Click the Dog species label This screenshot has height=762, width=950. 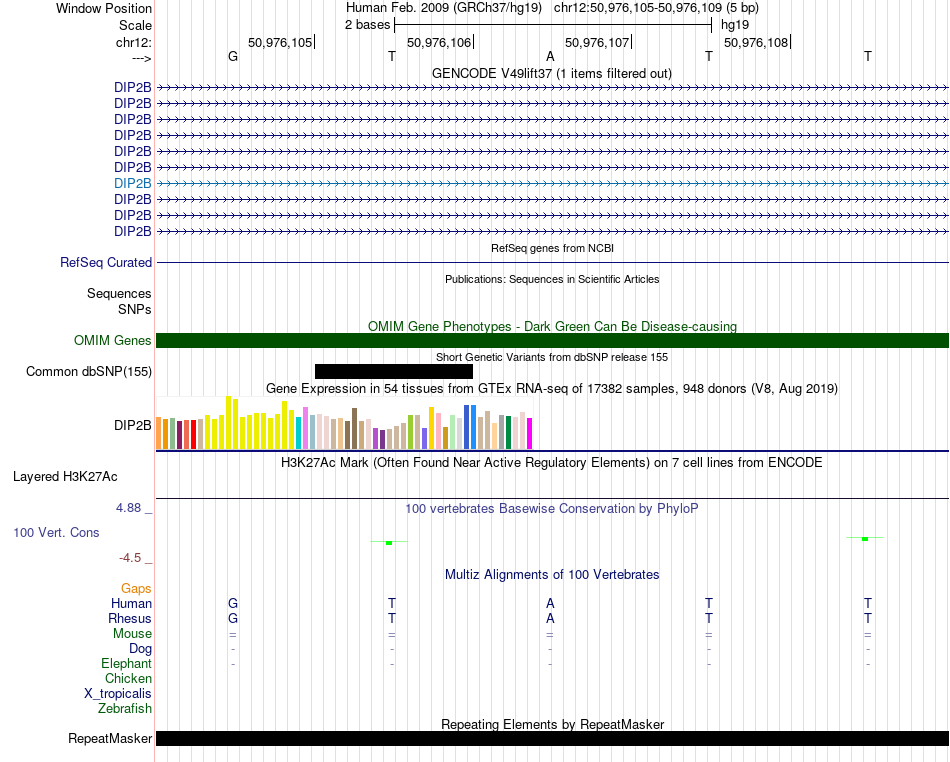pyautogui.click(x=140, y=649)
